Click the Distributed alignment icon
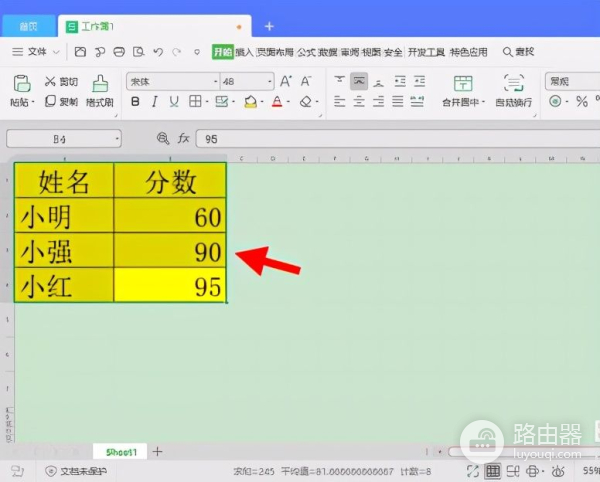Screen dimensions: 600x482 (417, 101)
